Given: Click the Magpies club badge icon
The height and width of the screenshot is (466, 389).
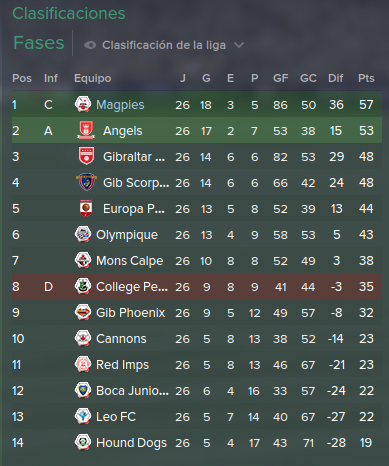Looking at the screenshot, I should [x=83, y=104].
